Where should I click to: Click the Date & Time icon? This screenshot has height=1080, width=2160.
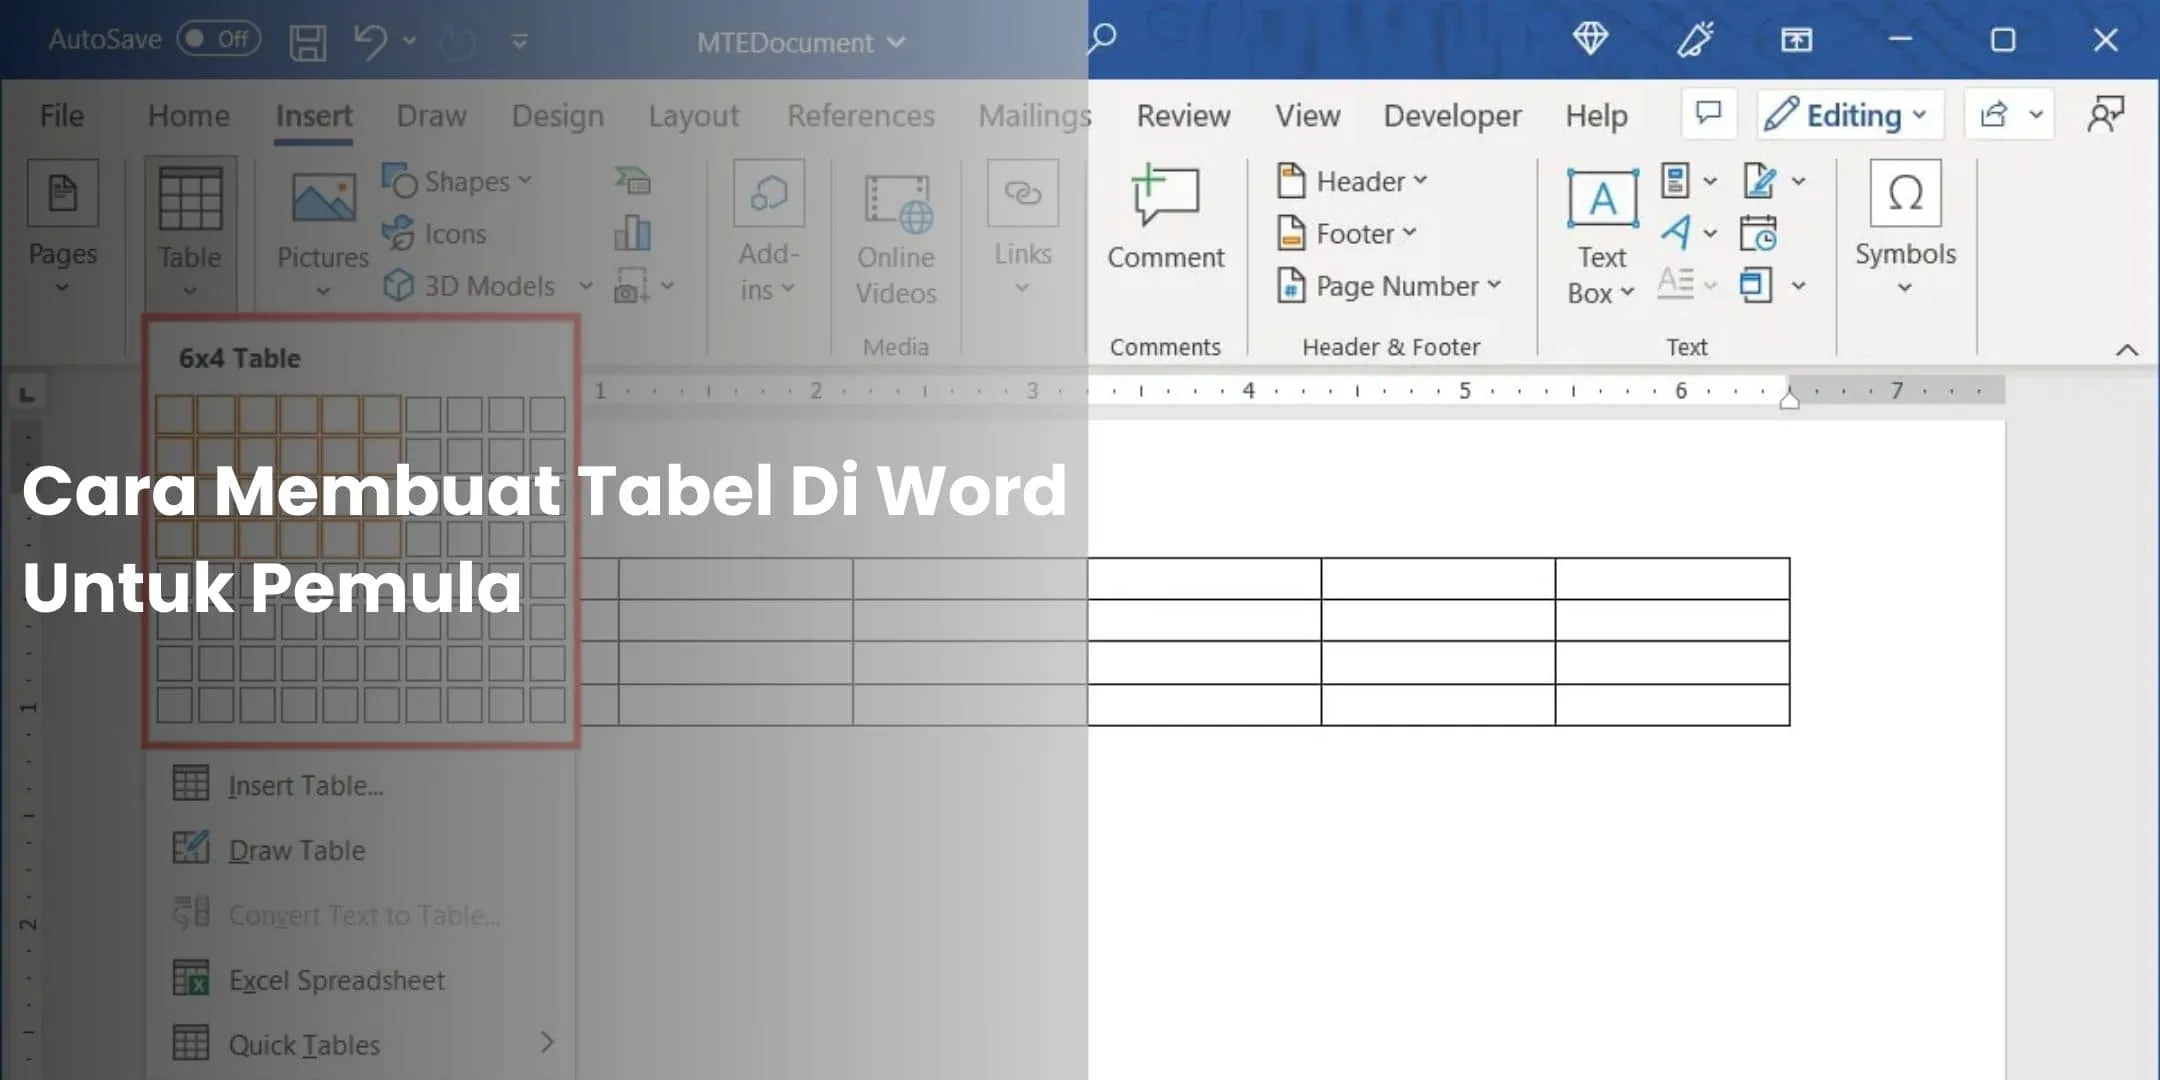click(x=1759, y=234)
